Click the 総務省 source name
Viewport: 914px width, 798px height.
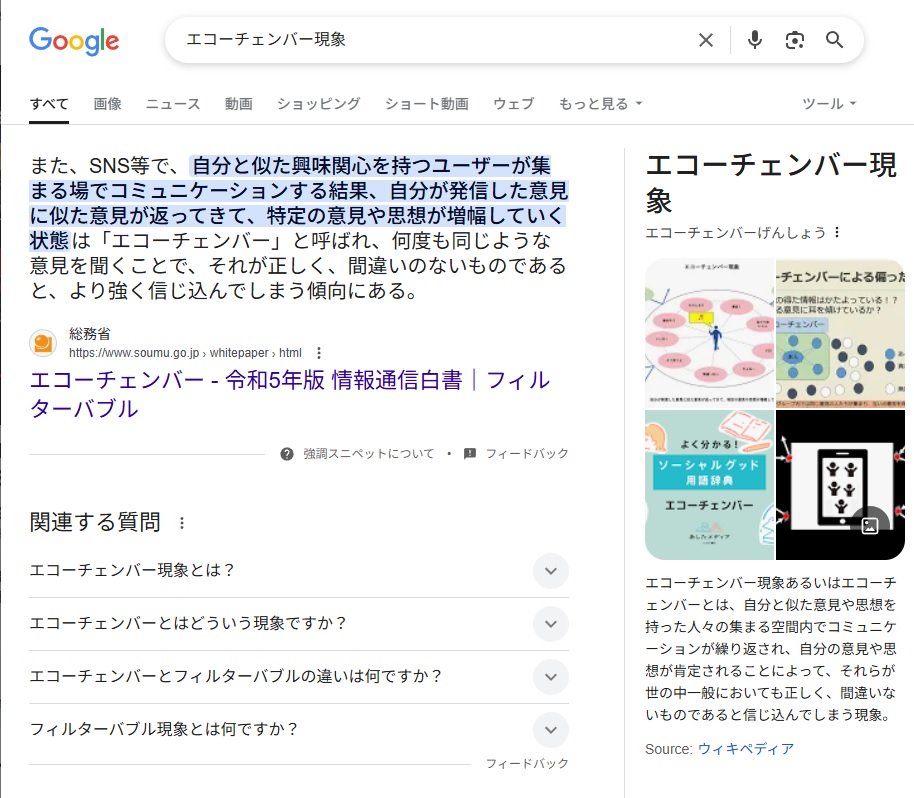click(89, 334)
